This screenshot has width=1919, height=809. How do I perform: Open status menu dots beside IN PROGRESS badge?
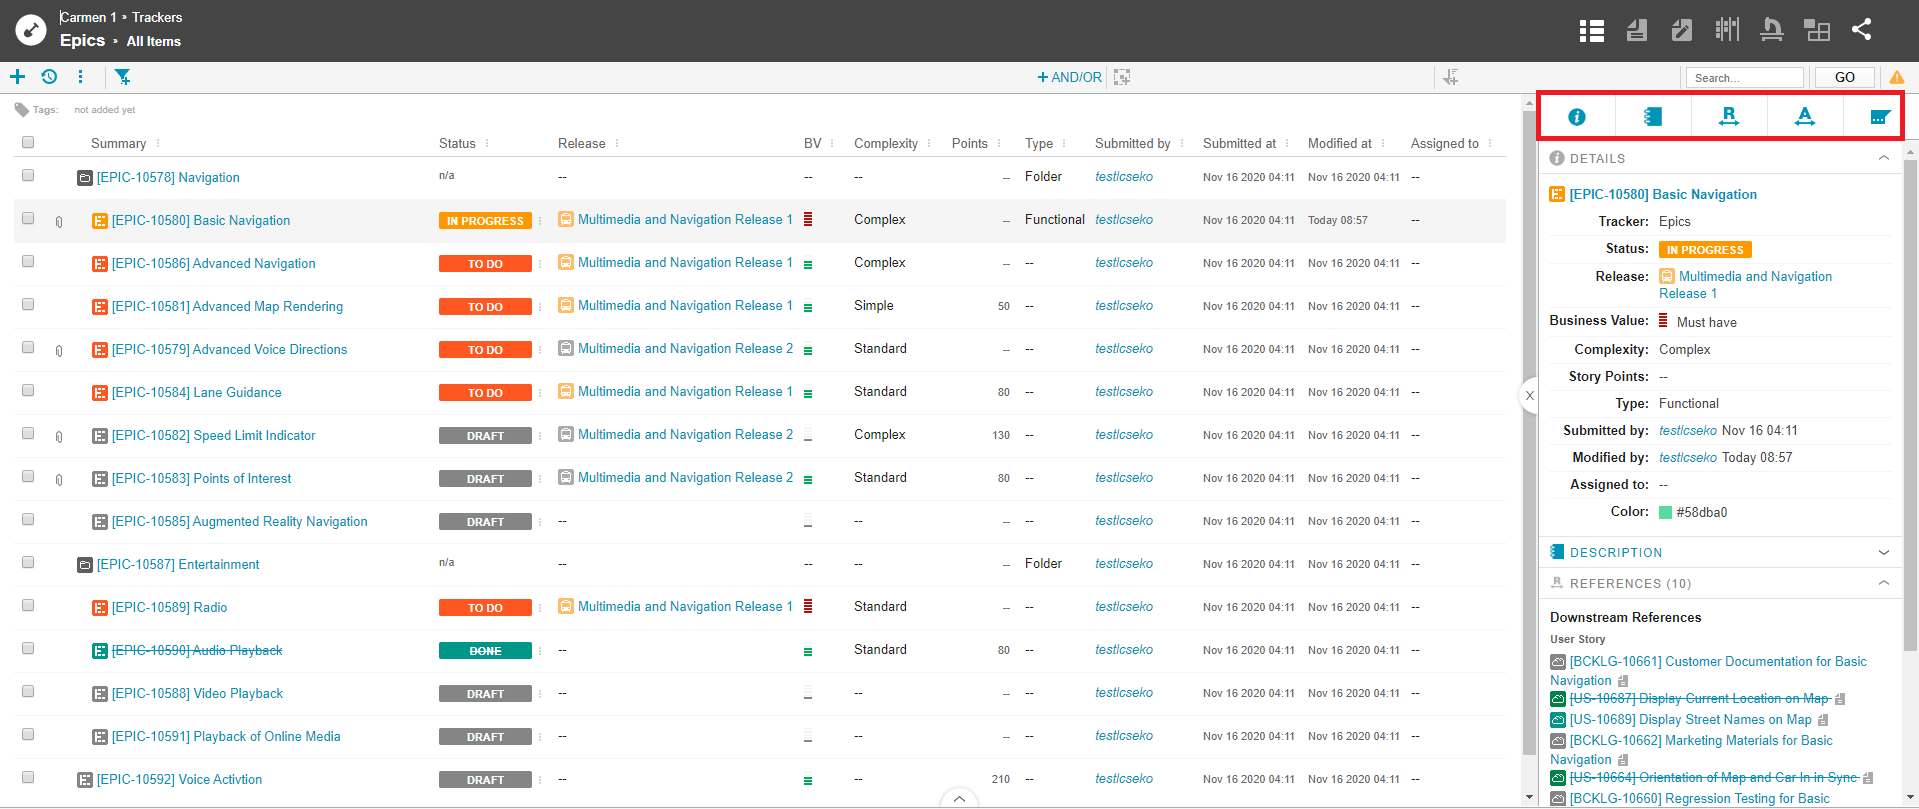[x=540, y=221]
